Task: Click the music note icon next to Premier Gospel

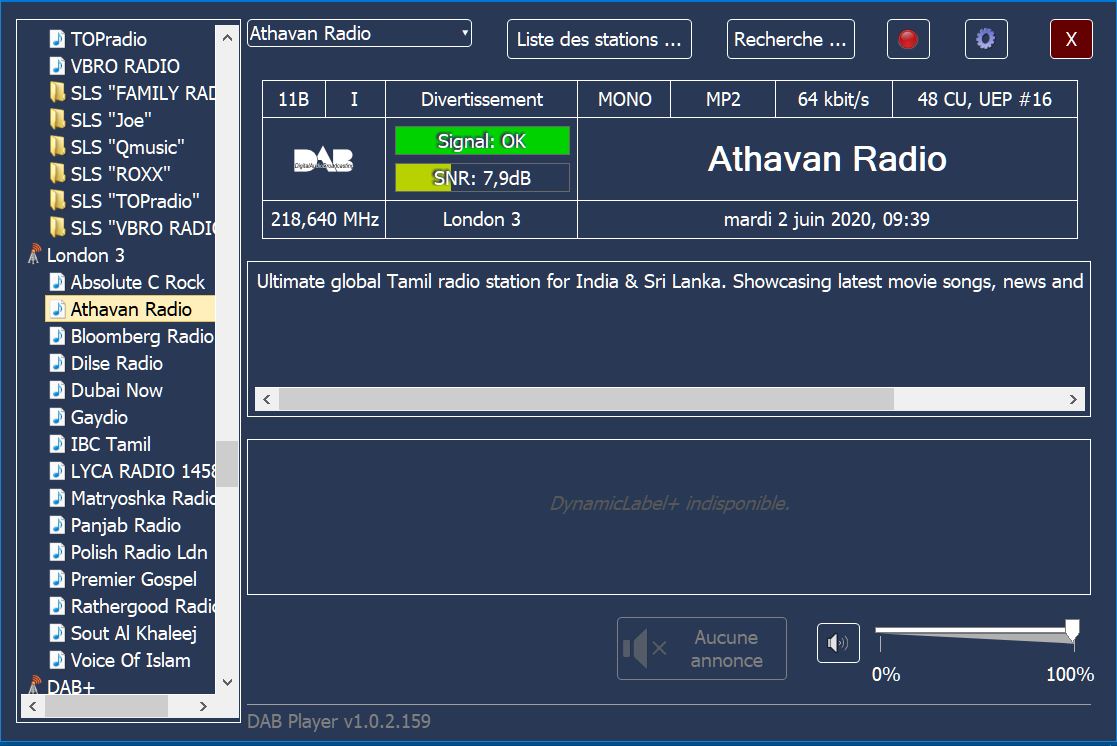Action: point(57,579)
